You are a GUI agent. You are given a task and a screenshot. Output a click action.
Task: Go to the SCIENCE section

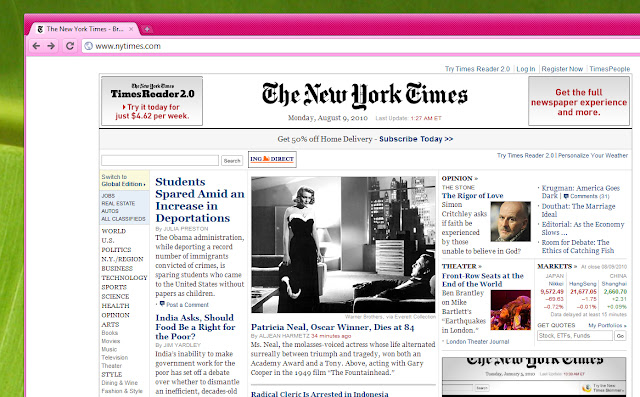[115, 296]
